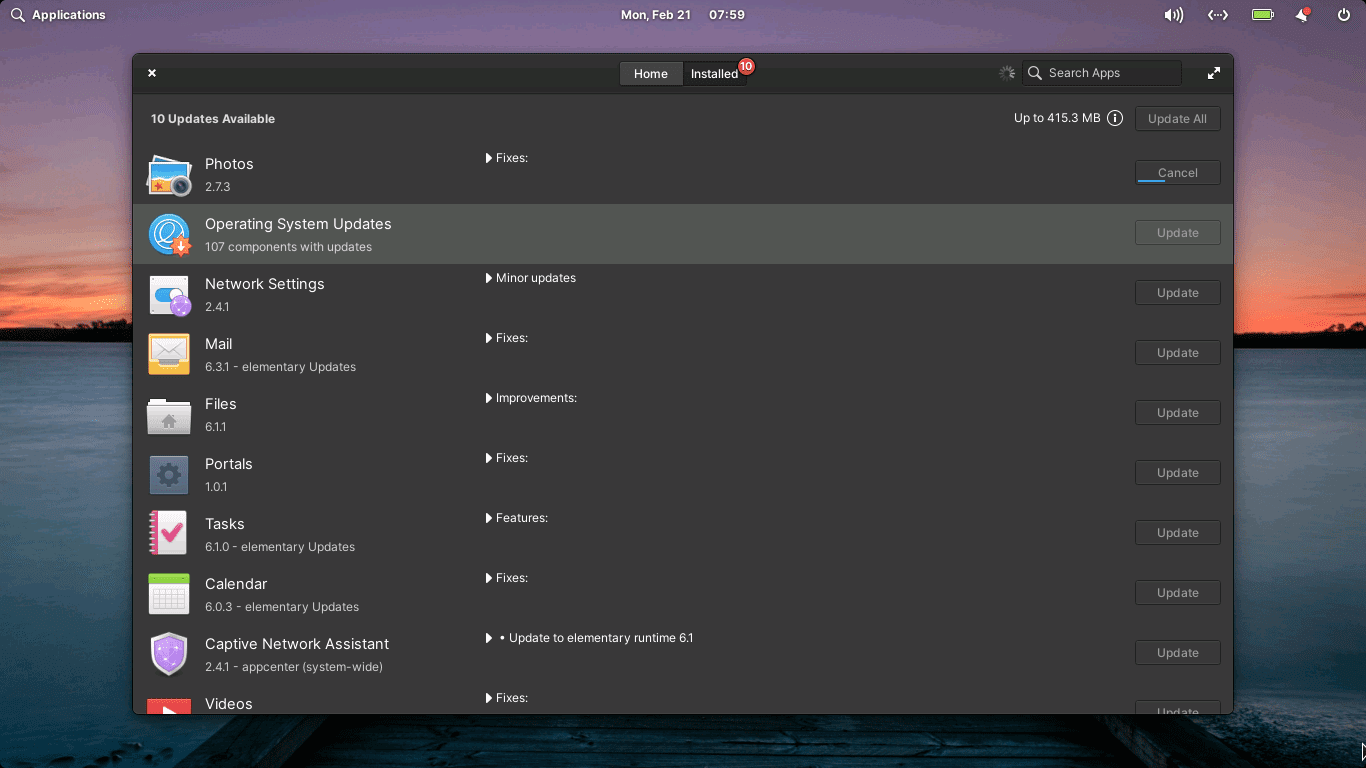Click the Mail envelope icon
1366x768 pixels.
pyautogui.click(x=169, y=354)
